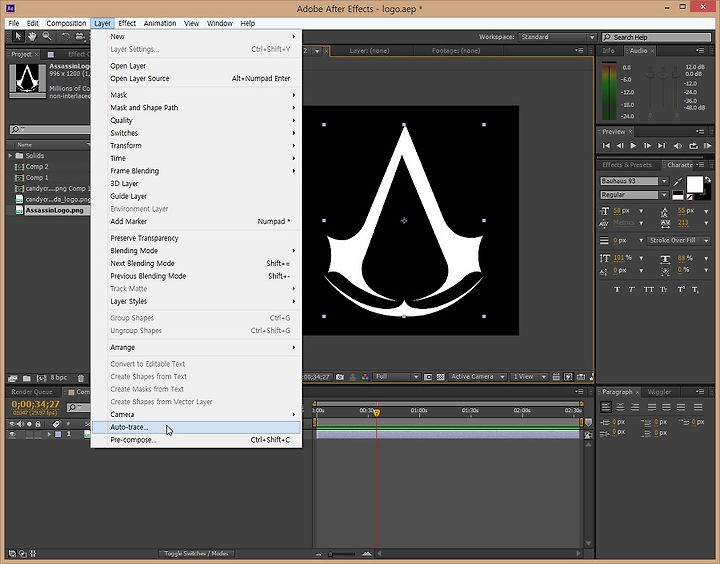Image resolution: width=720 pixels, height=564 pixels.
Task: Go to first frame in Preview
Action: coord(606,146)
